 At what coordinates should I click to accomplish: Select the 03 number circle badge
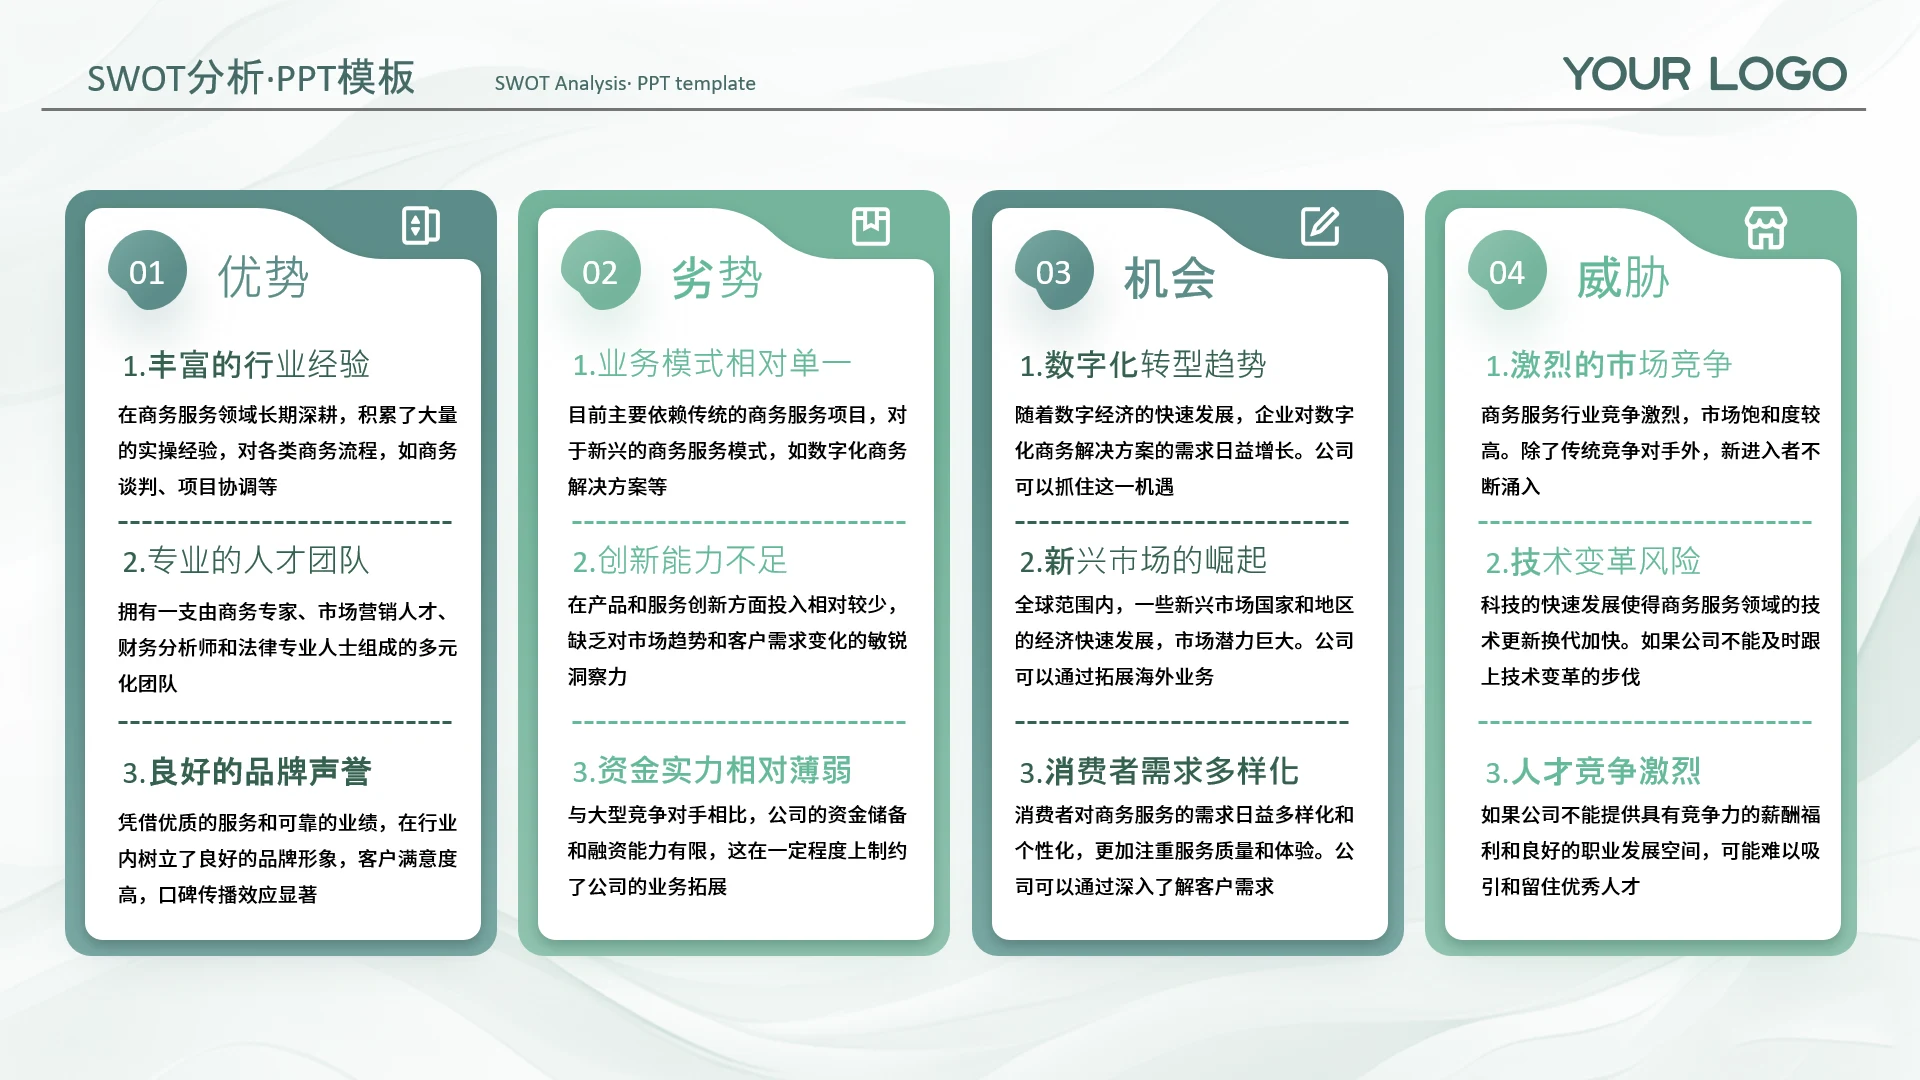point(1053,272)
